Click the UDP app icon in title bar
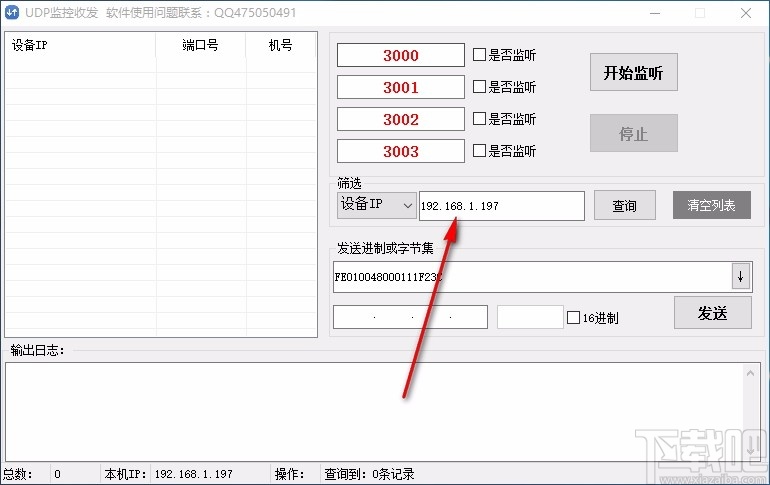Image resolution: width=770 pixels, height=485 pixels. (11, 12)
